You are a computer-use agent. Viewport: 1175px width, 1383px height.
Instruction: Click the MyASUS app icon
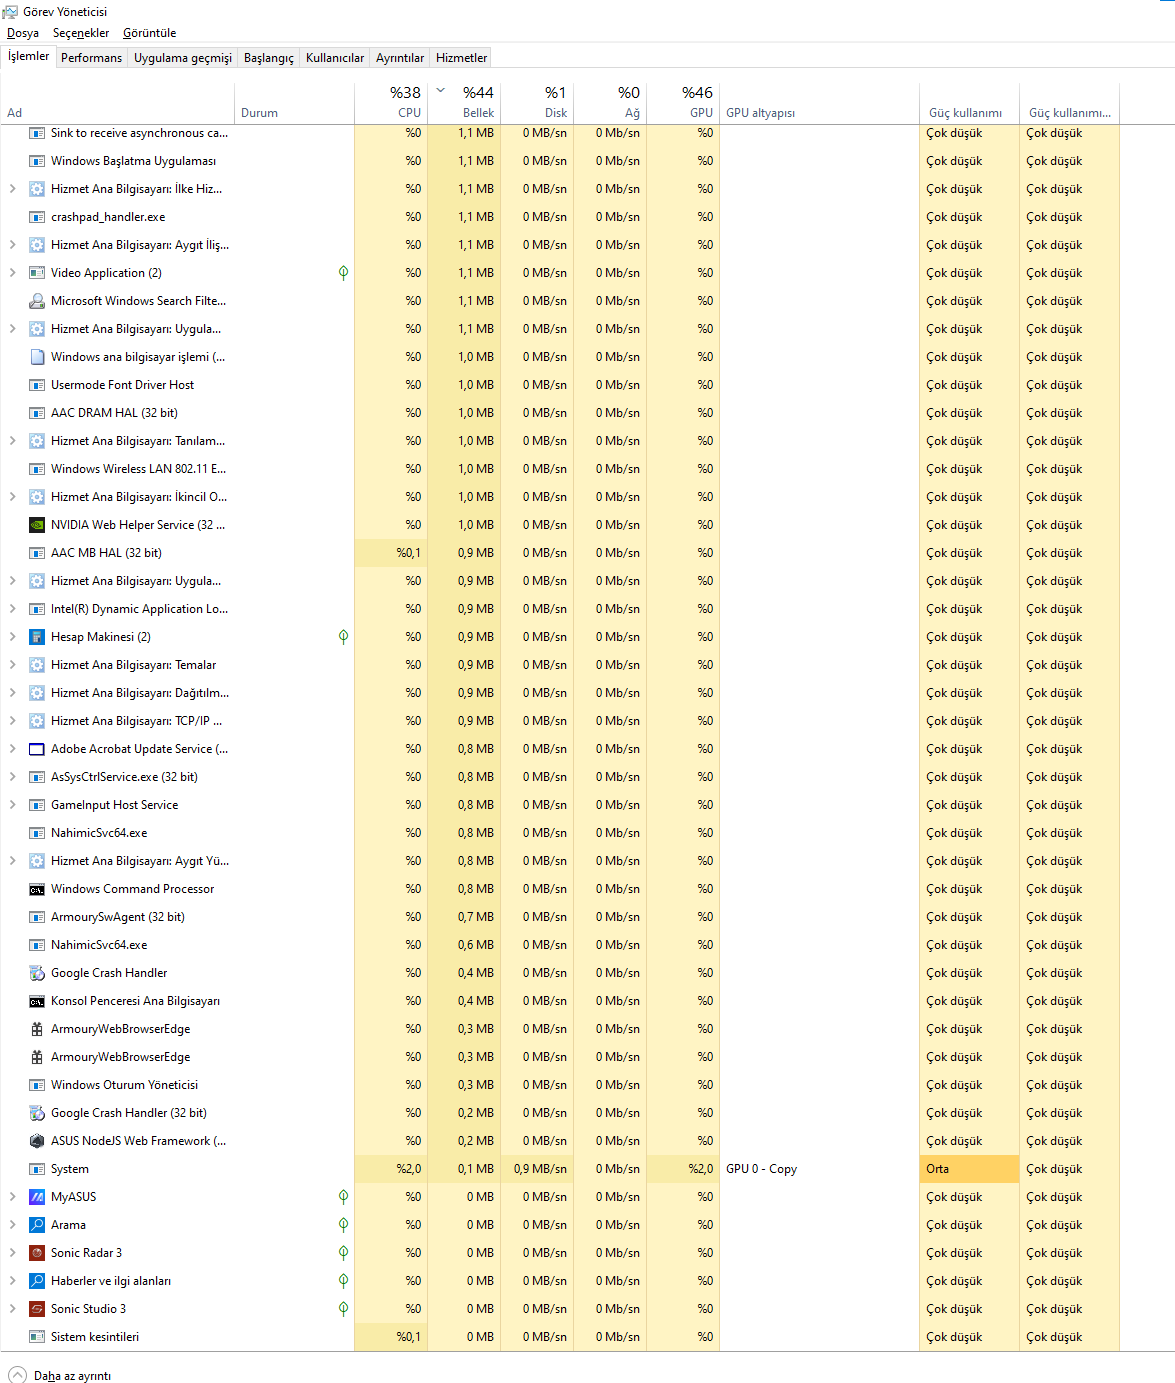coord(37,1197)
